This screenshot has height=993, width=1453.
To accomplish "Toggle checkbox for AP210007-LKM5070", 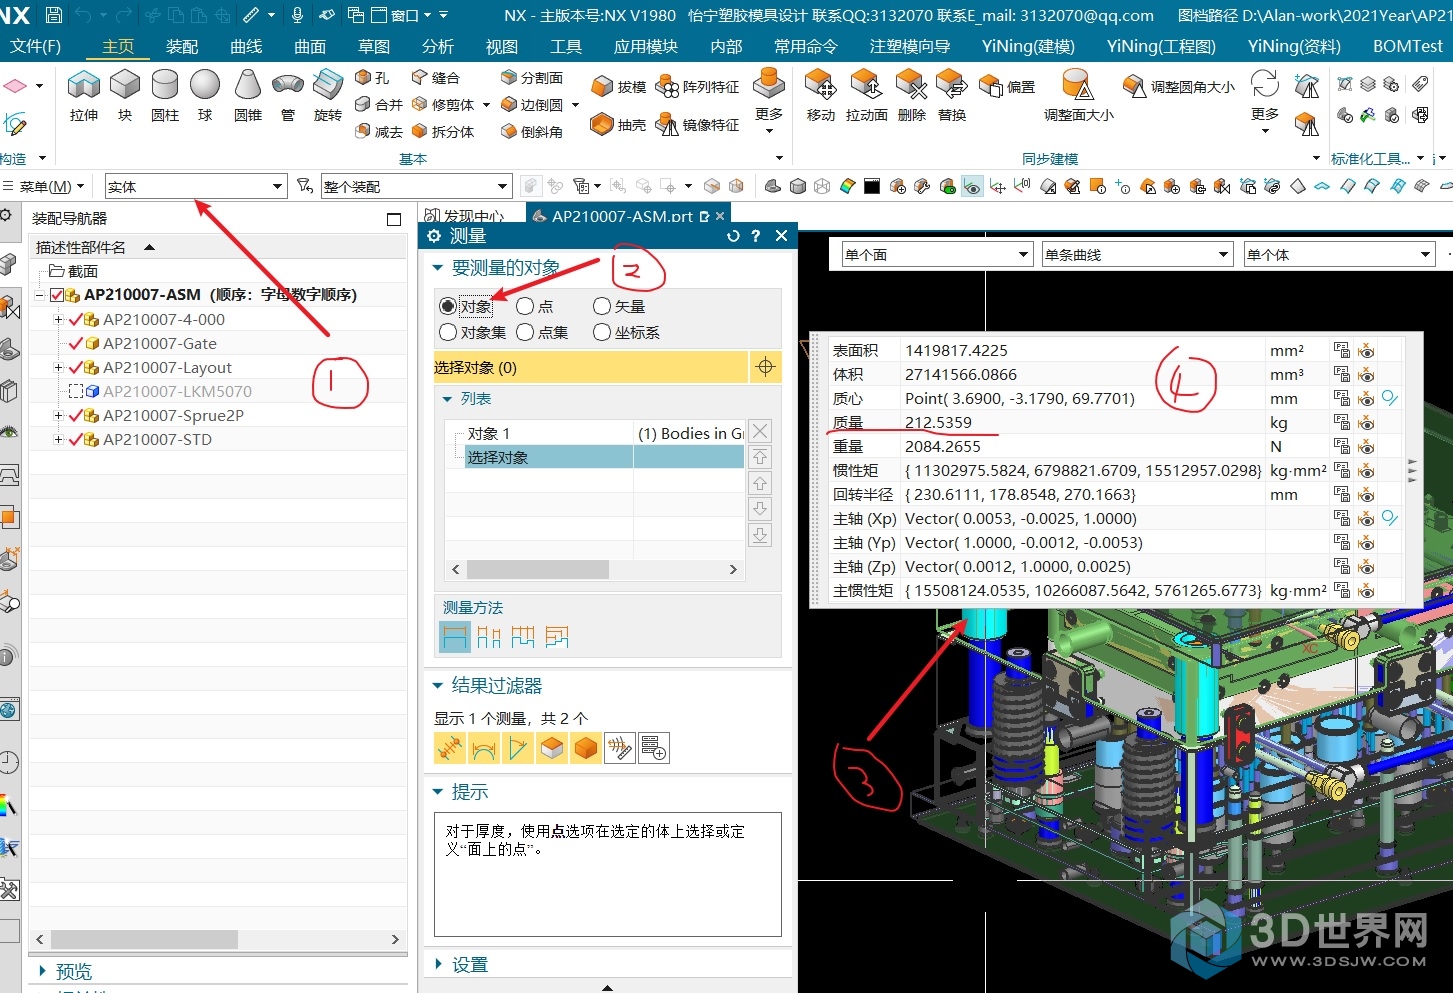I will pyautogui.click(x=76, y=391).
